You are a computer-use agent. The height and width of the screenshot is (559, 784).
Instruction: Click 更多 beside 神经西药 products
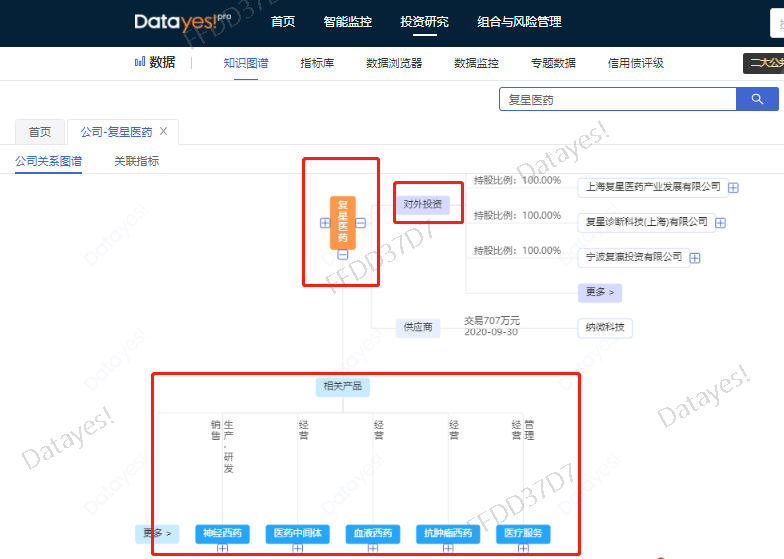[157, 534]
